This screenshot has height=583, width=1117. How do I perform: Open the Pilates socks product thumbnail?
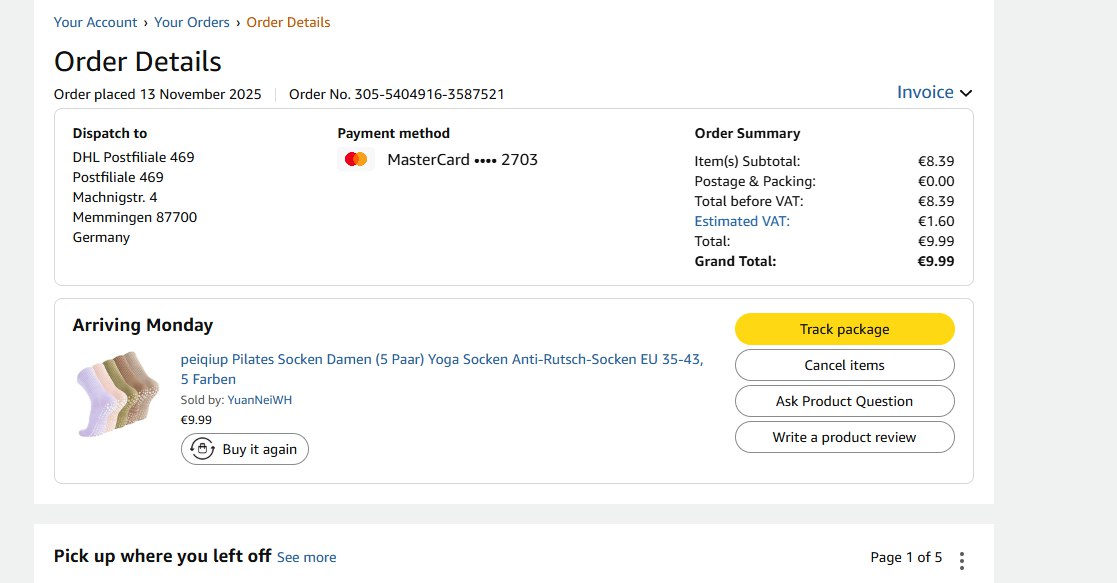click(x=117, y=393)
